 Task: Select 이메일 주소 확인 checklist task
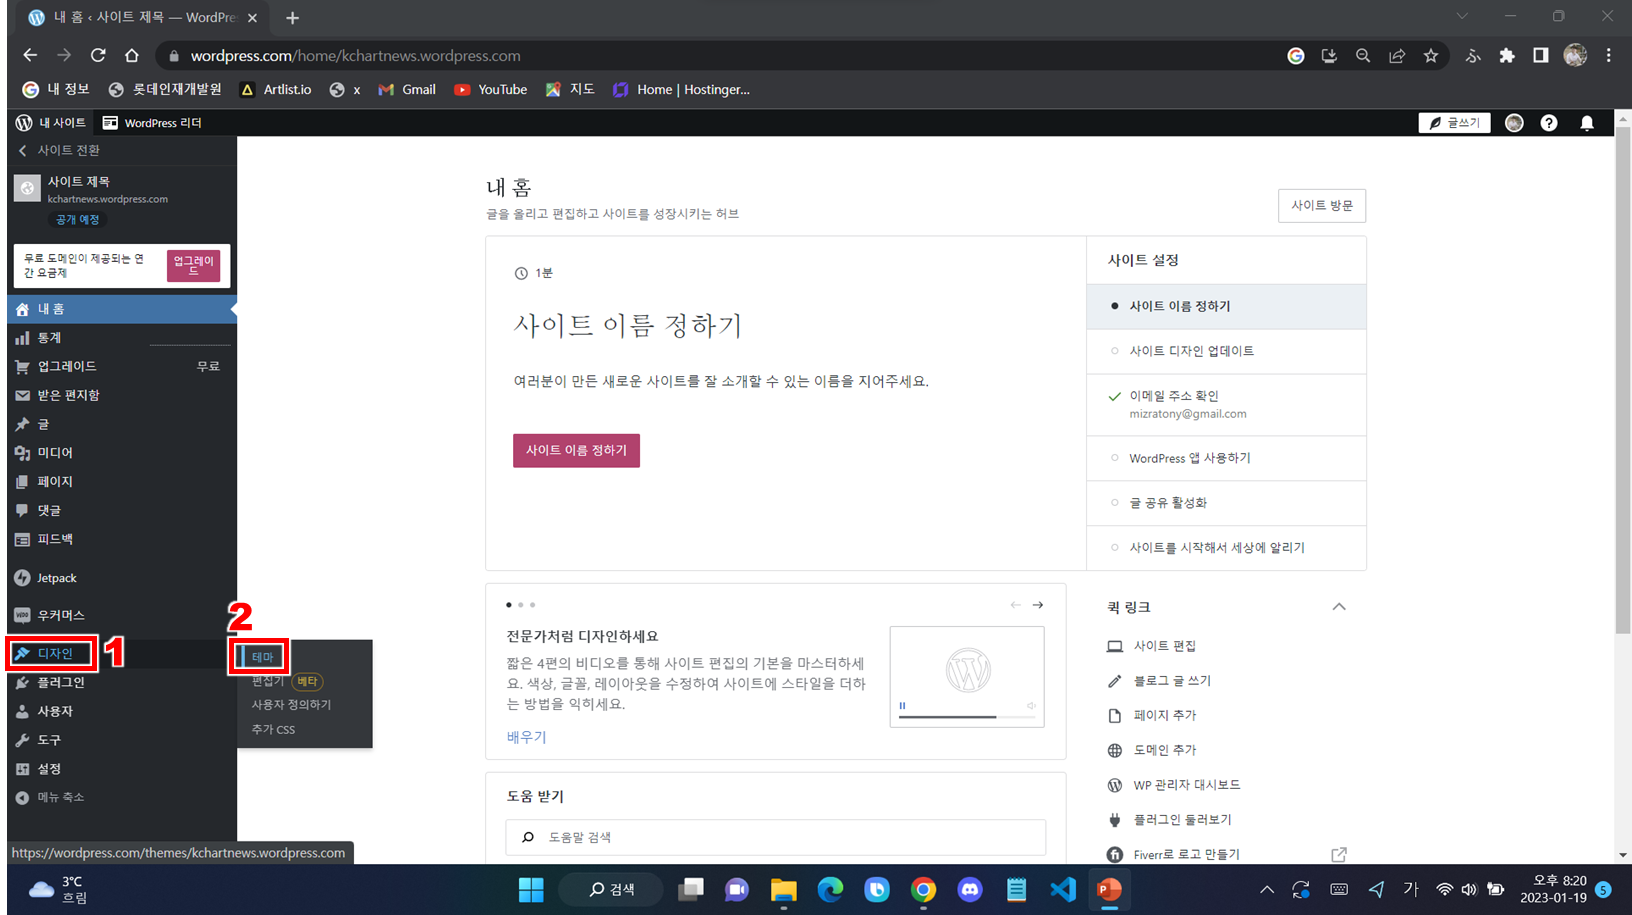pyautogui.click(x=1226, y=405)
